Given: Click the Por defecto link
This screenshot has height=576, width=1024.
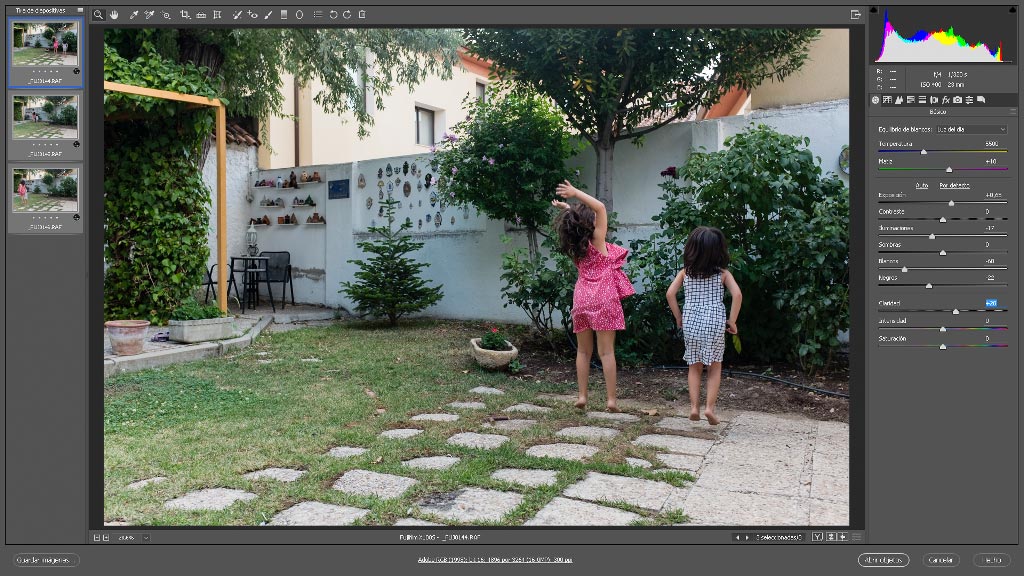Looking at the screenshot, I should [x=954, y=185].
